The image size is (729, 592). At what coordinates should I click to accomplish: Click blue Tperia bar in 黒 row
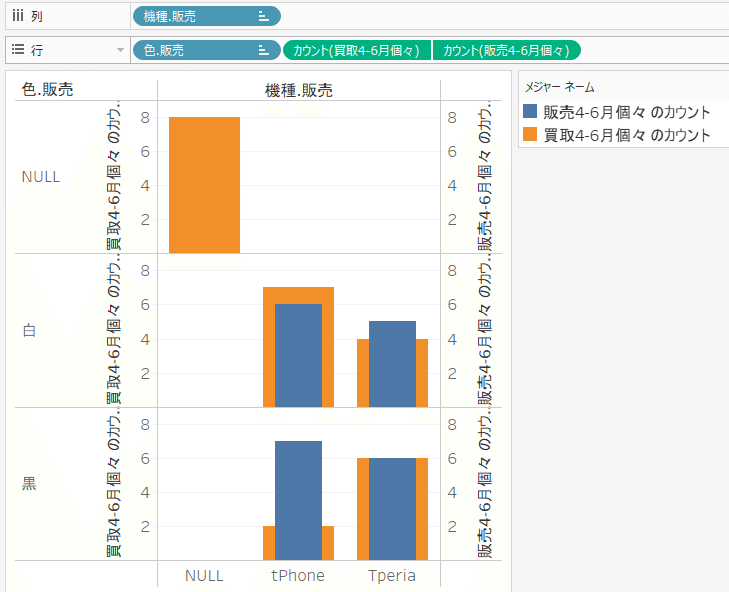pos(392,509)
